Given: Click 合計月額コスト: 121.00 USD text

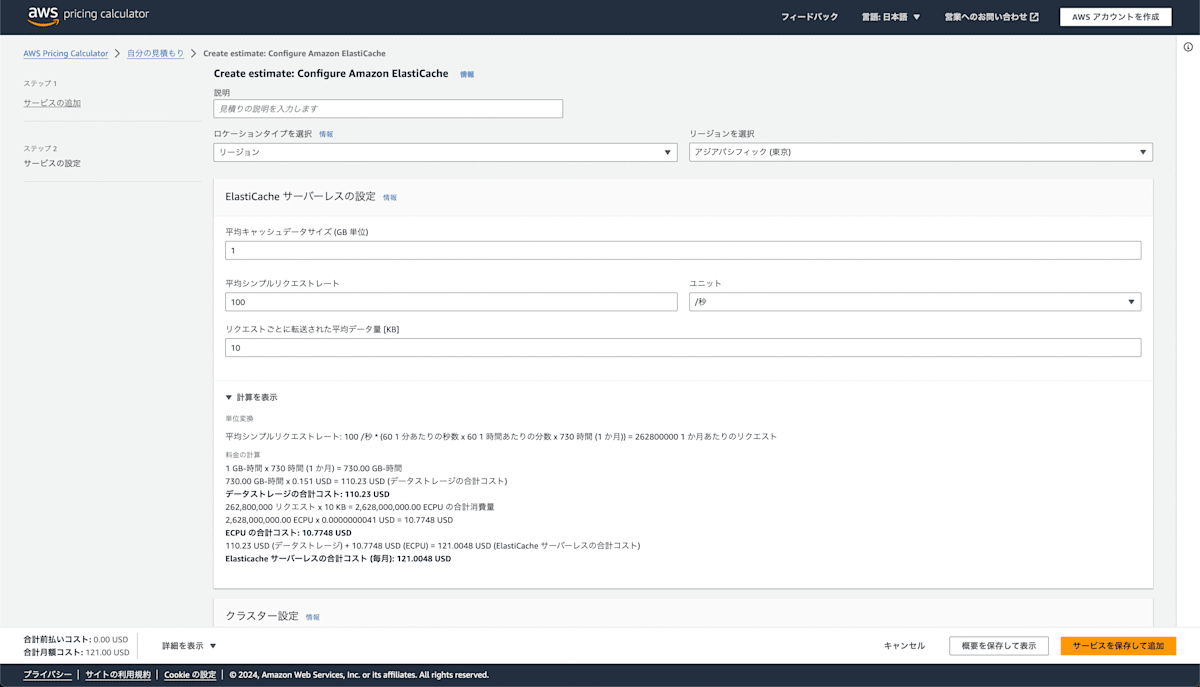Looking at the screenshot, I should tap(76, 652).
